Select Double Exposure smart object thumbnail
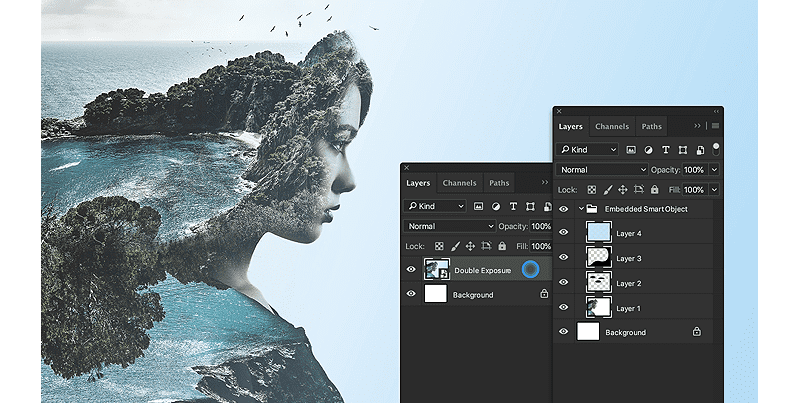The height and width of the screenshot is (403, 800). (437, 269)
